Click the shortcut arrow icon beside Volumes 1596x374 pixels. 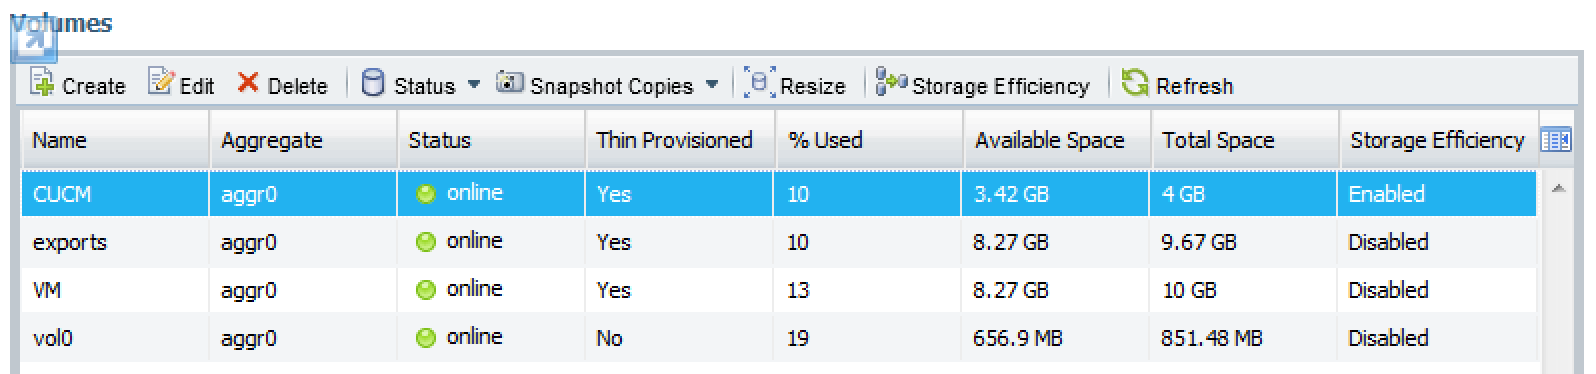[33, 39]
